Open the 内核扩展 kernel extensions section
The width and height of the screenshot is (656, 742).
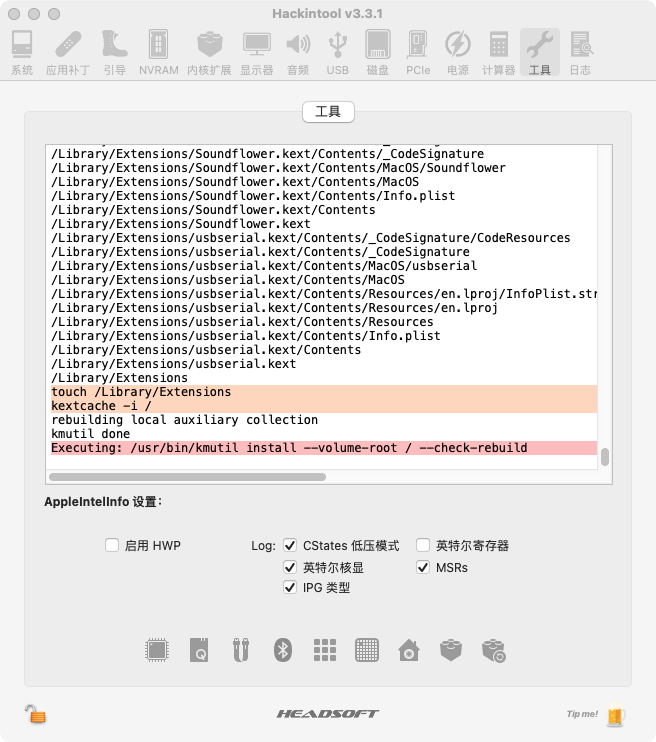point(209,52)
